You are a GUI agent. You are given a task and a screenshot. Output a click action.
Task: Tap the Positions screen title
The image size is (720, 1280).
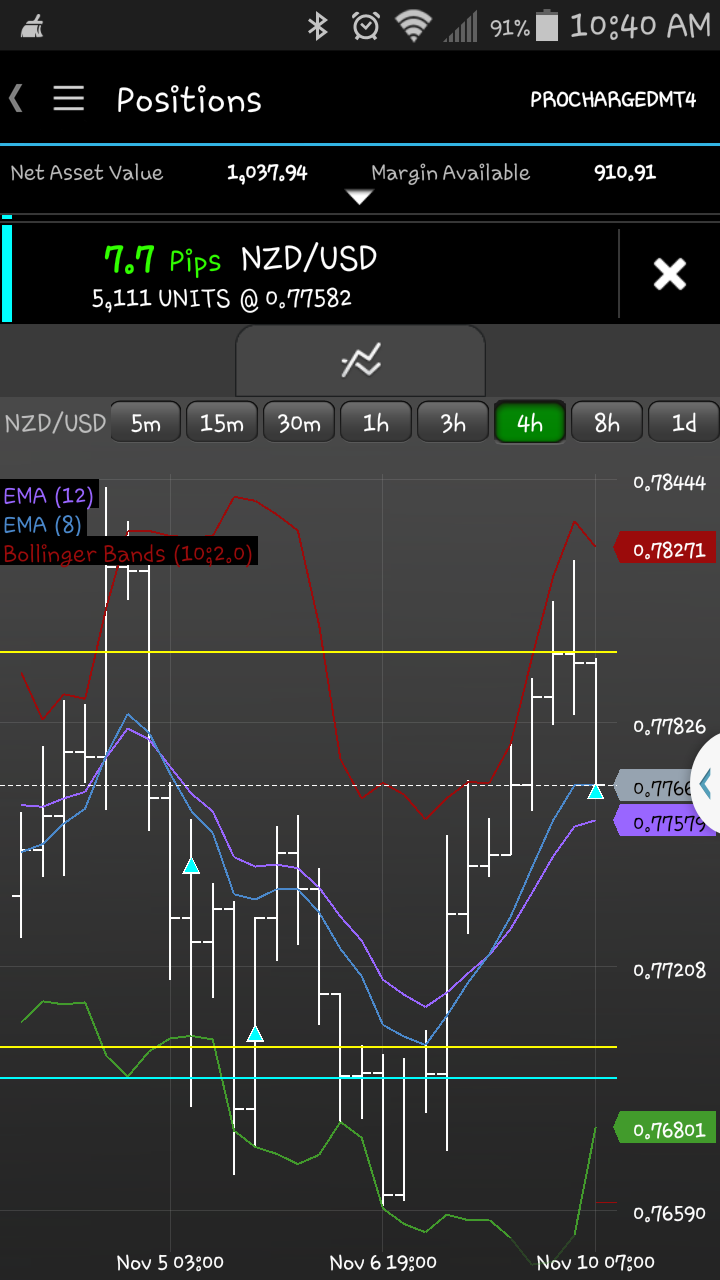(189, 100)
